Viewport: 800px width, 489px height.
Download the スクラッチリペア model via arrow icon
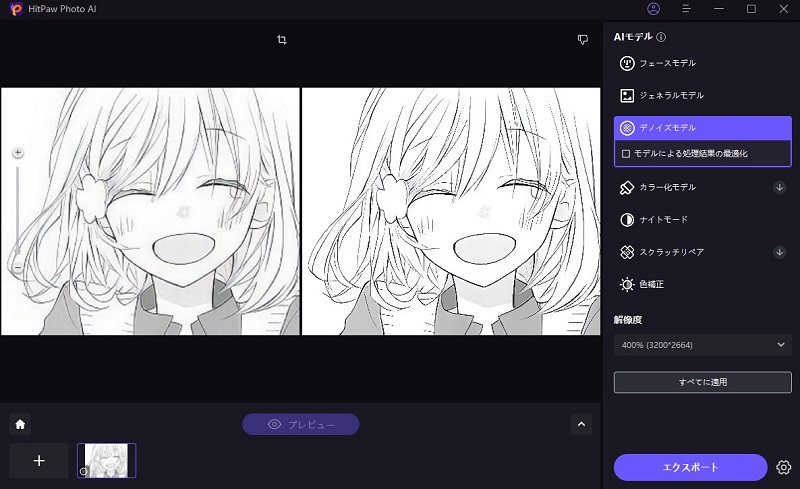[780, 252]
